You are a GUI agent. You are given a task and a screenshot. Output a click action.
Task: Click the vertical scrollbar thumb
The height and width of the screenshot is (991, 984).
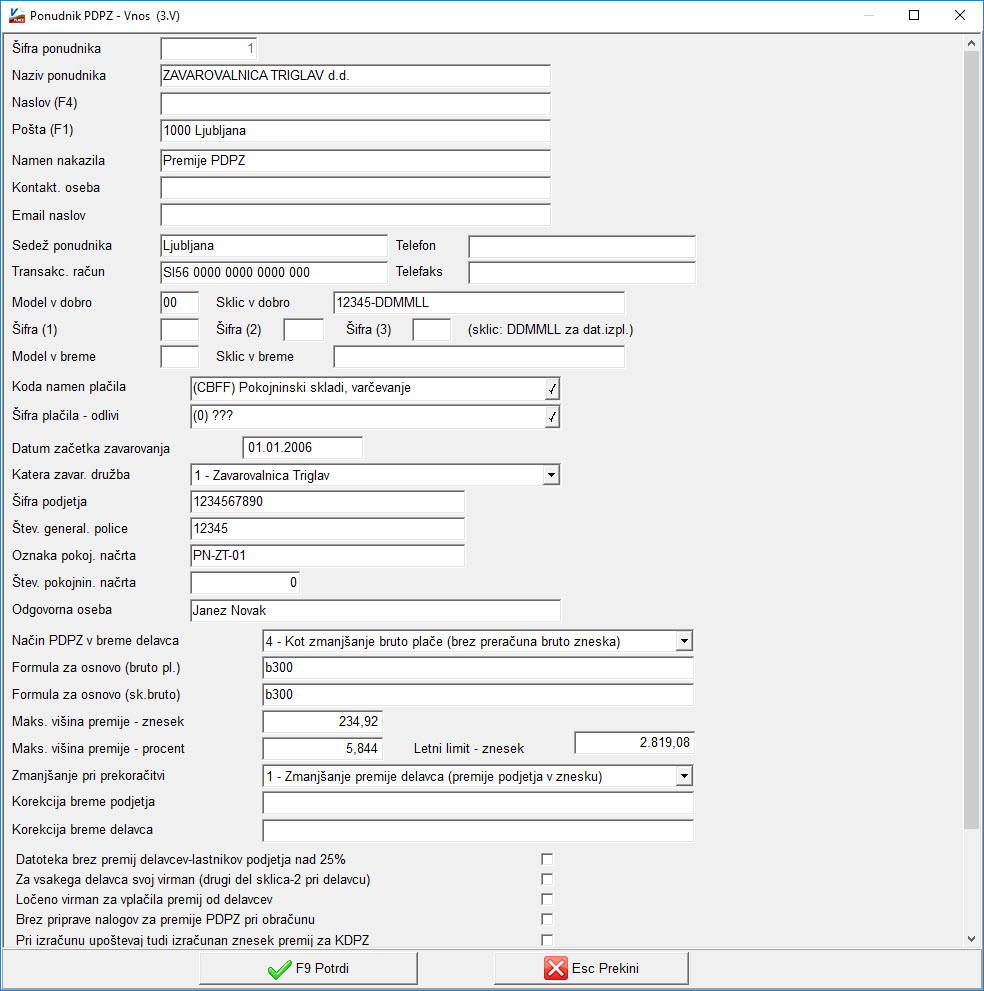click(971, 440)
